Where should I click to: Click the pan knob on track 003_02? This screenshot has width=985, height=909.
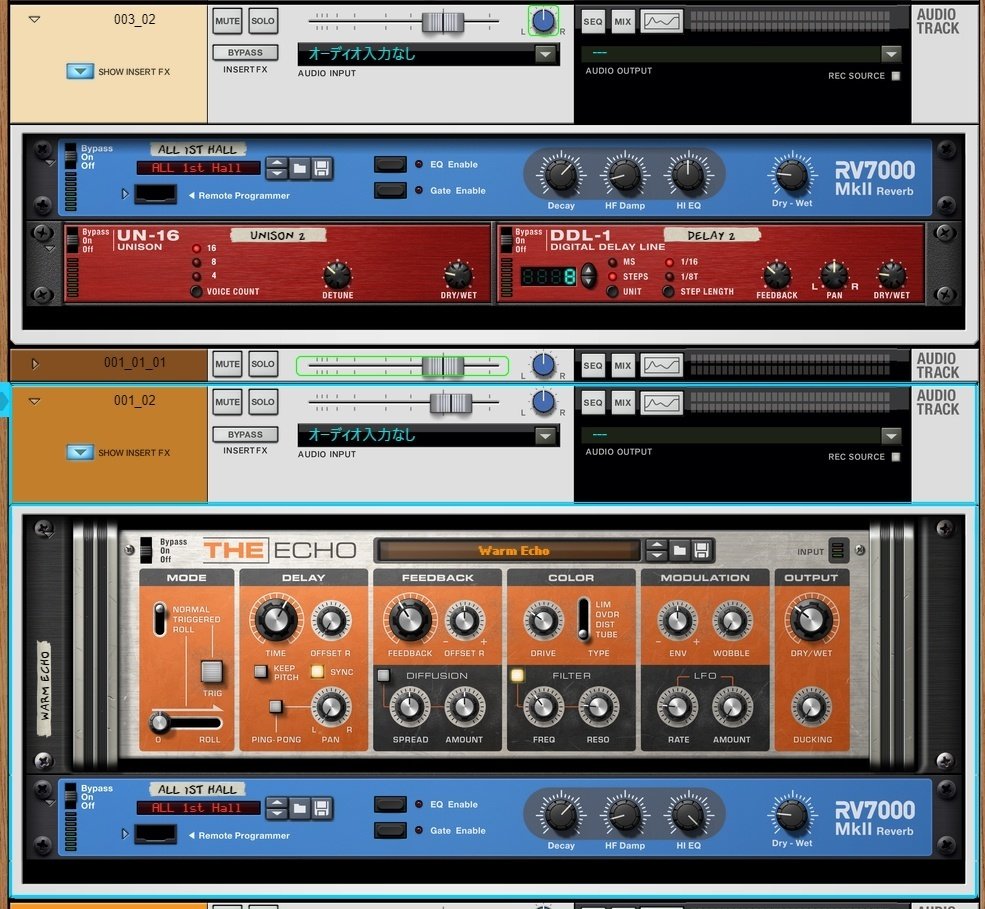(x=543, y=21)
